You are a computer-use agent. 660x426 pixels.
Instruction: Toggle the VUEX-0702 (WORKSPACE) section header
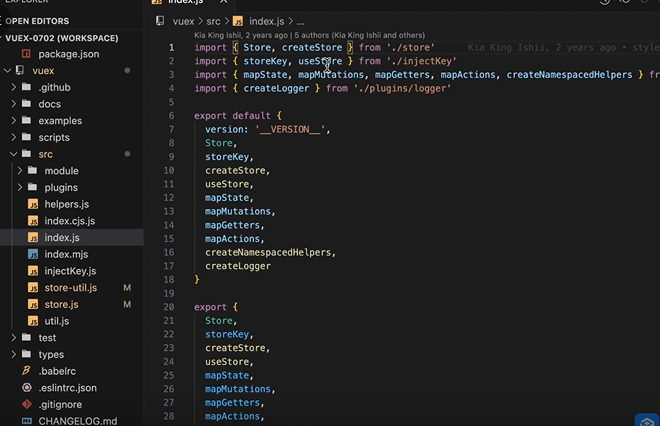pos(72,38)
